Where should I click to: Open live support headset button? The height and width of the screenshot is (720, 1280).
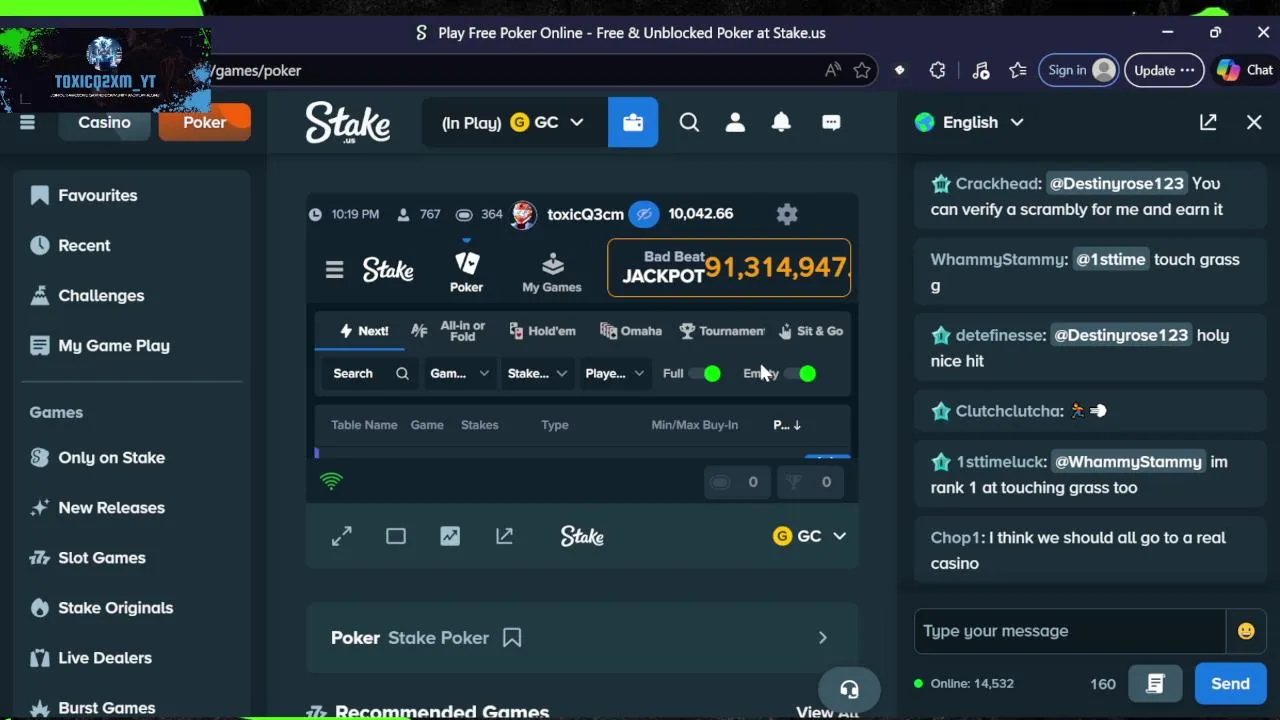coord(849,689)
